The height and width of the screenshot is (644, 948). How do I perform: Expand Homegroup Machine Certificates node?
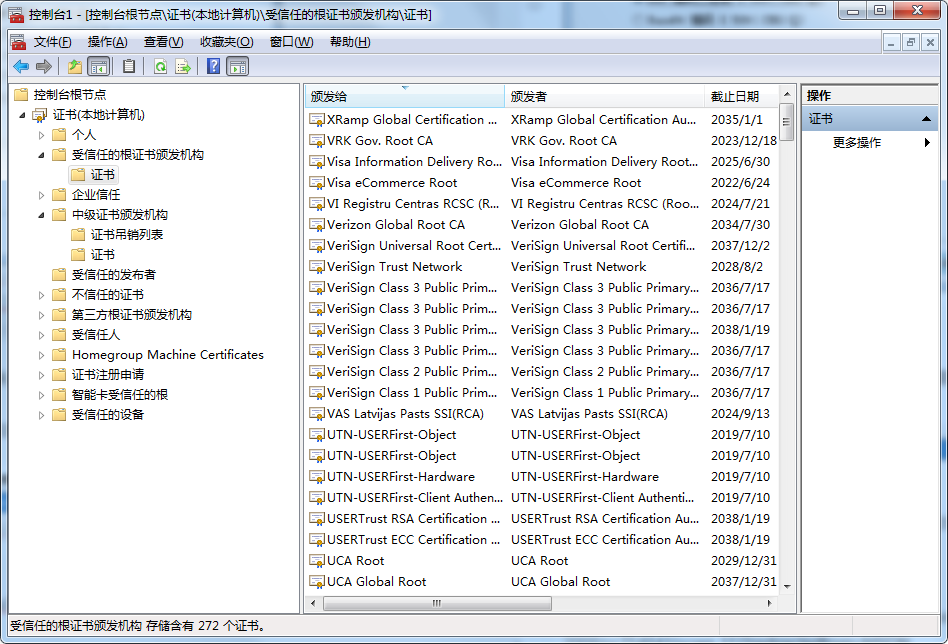coord(41,355)
